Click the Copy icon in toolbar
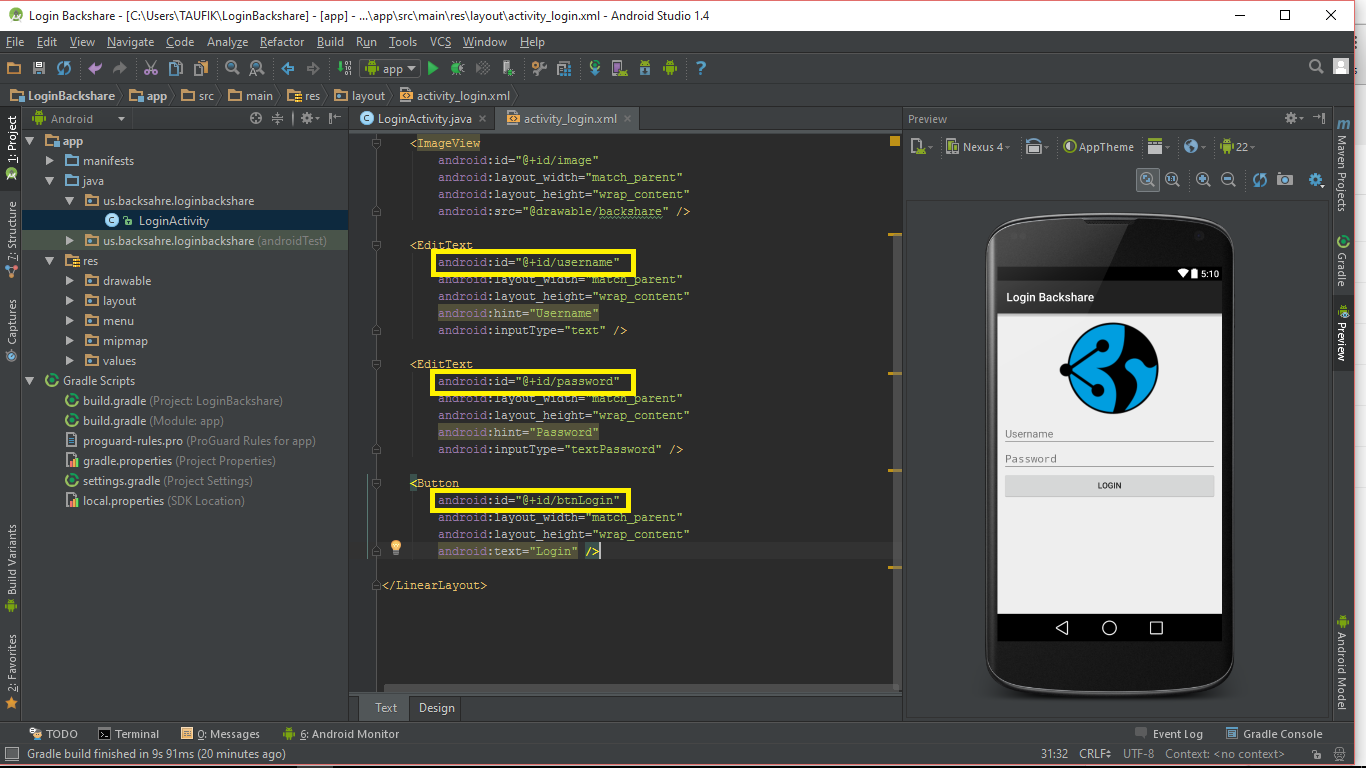Screen dimensions: 1366x768 (176, 68)
